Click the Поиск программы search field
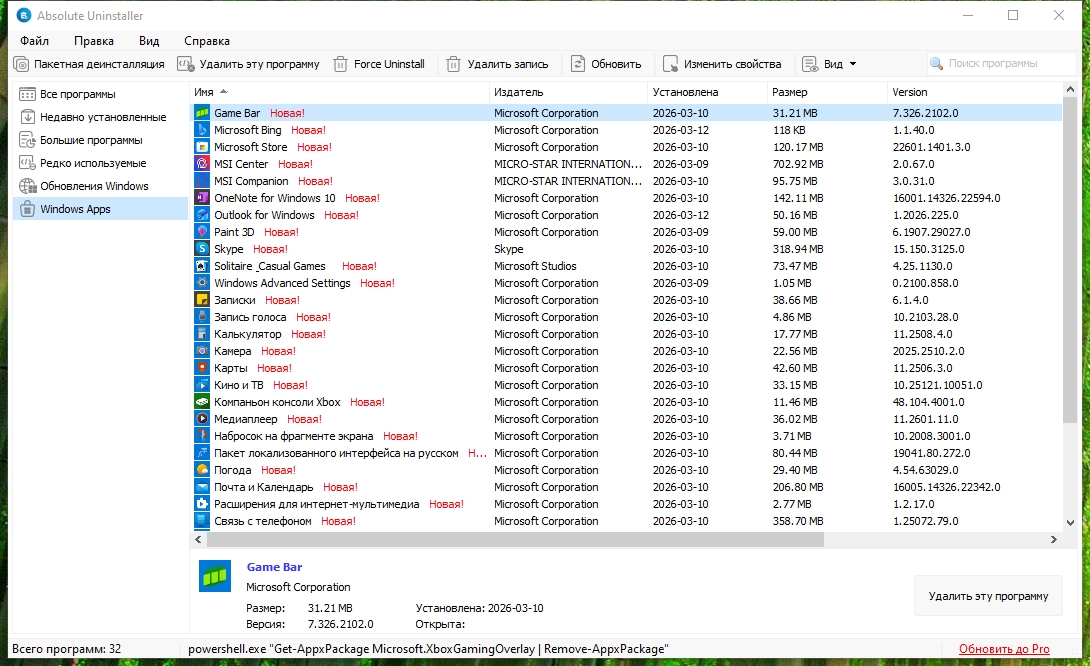Viewport: 1090px width, 666px height. (1001, 63)
